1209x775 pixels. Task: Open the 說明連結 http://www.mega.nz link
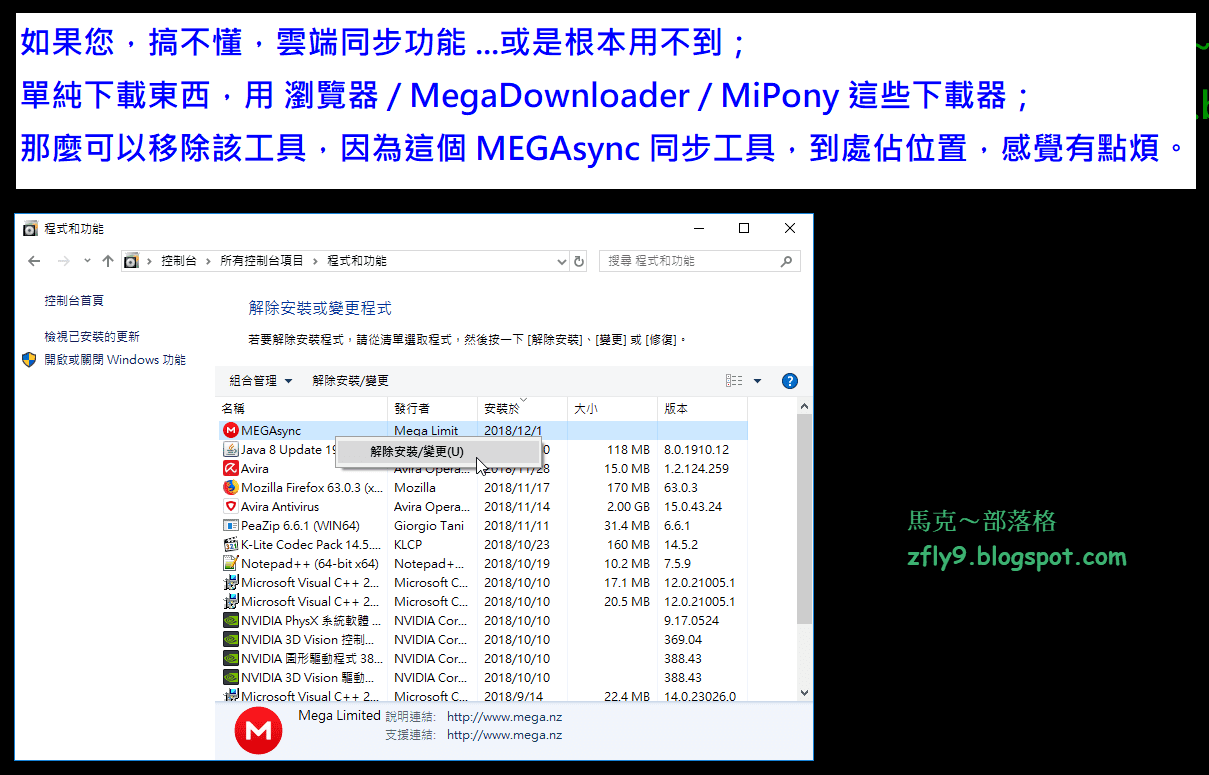click(x=504, y=717)
